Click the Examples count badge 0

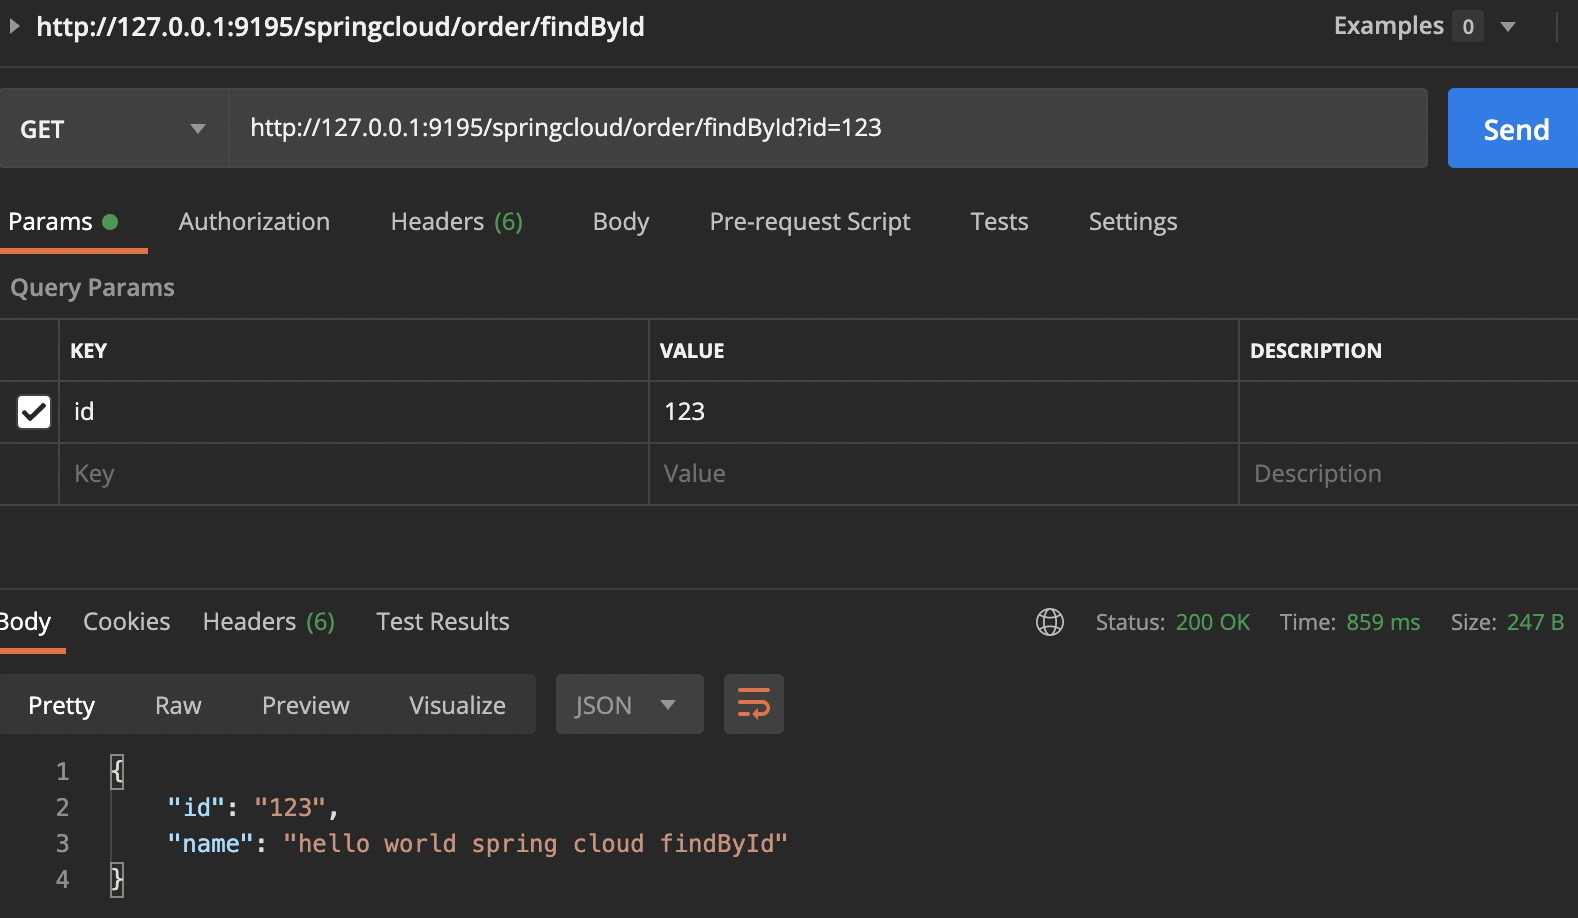[1468, 27]
